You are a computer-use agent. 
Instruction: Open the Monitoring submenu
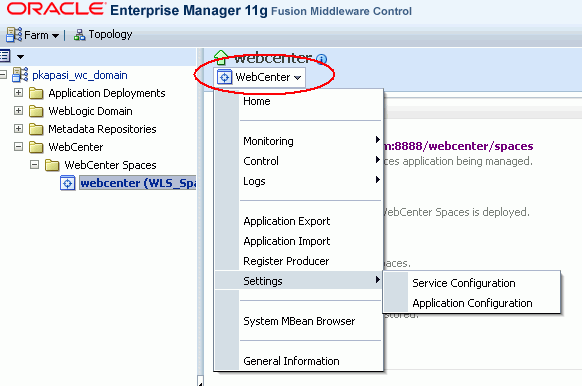(x=298, y=141)
